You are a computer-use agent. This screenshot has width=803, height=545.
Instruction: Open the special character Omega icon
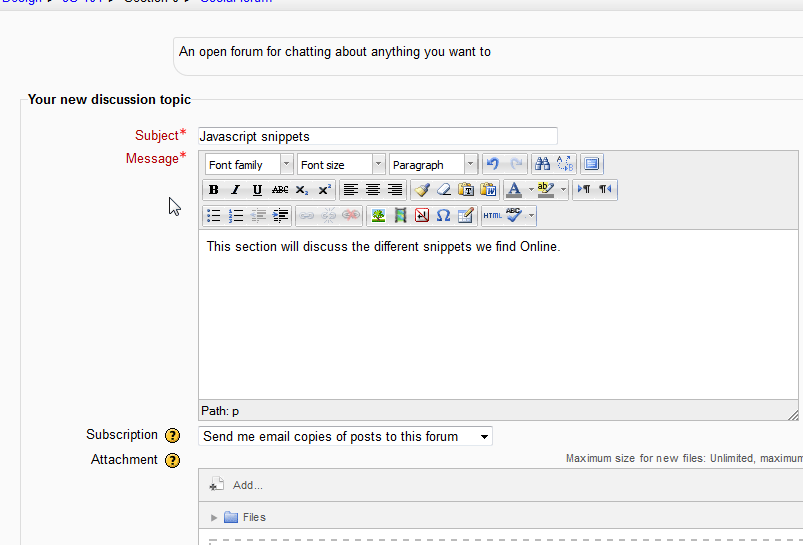[x=443, y=215]
